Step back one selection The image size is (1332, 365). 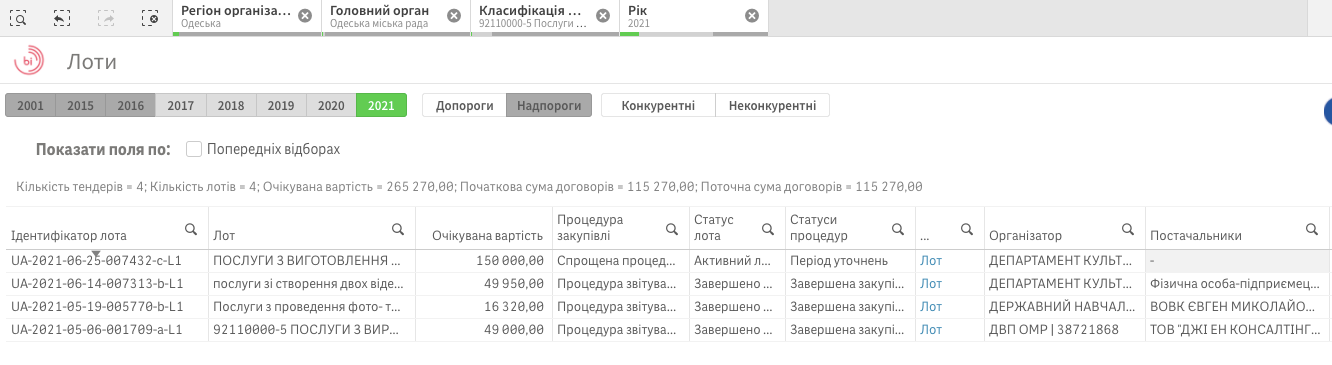tap(62, 17)
